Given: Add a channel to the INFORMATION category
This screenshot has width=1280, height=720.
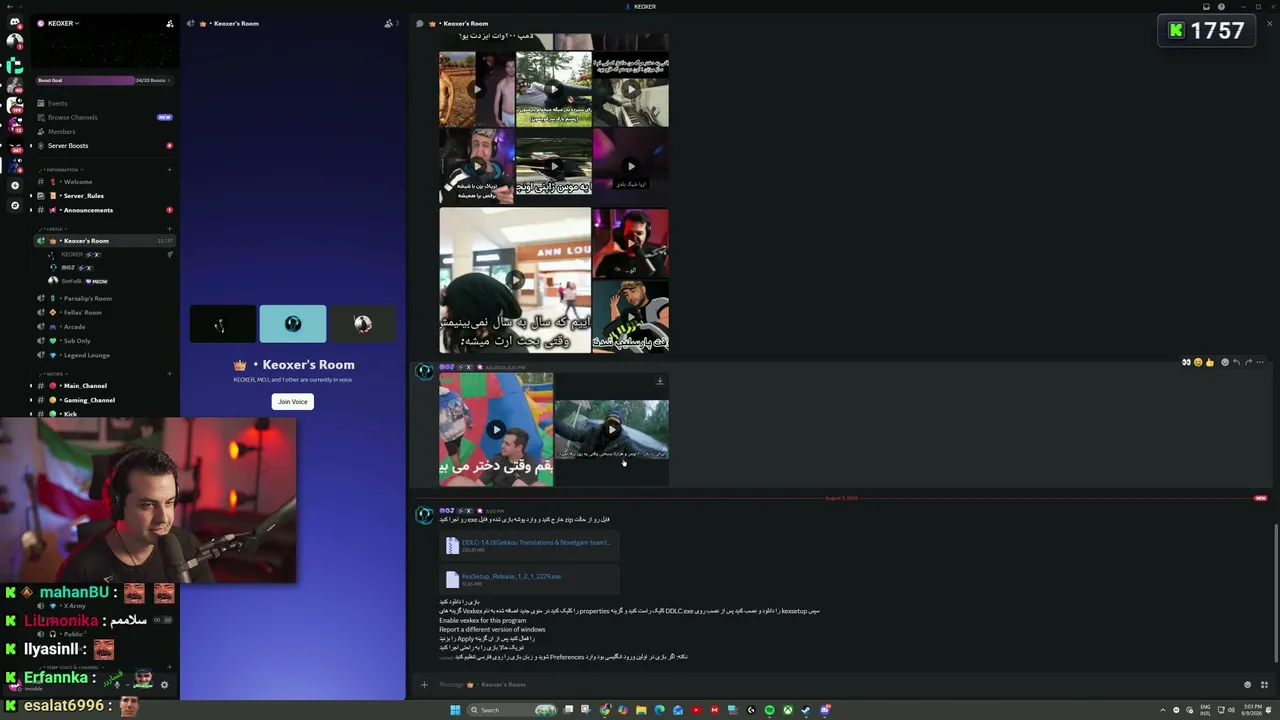Looking at the screenshot, I should (169, 170).
